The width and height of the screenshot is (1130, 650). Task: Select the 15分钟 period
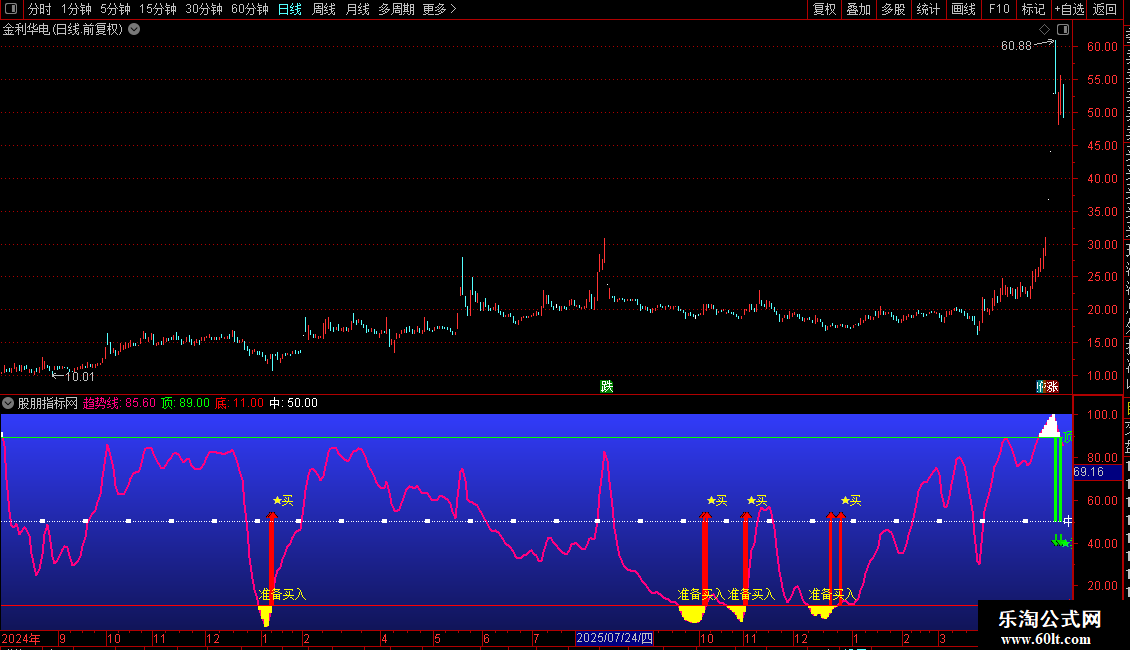[x=158, y=9]
